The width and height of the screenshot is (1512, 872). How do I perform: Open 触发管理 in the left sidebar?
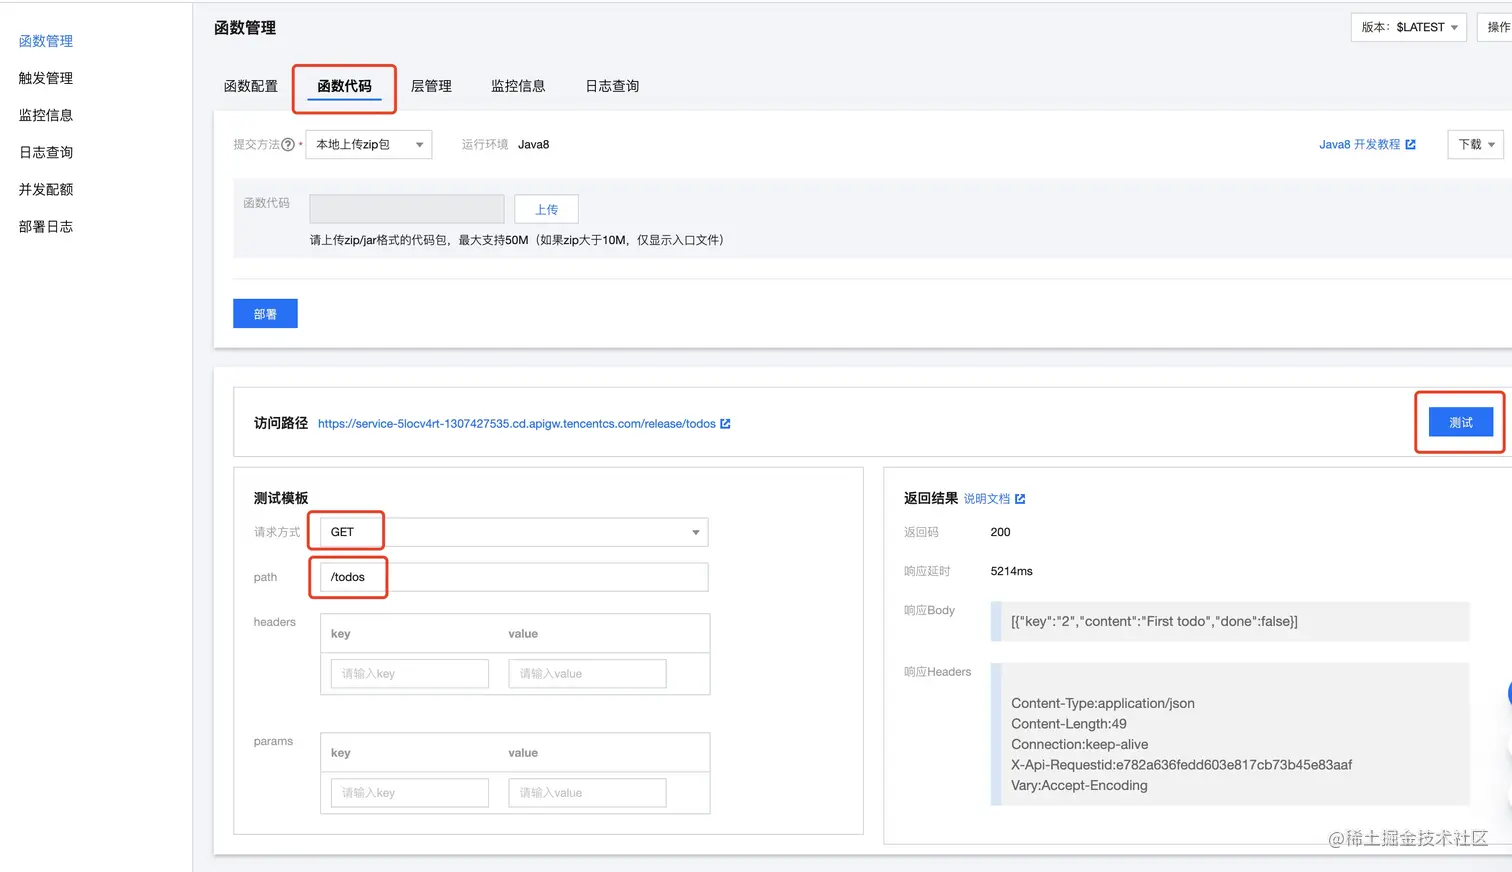[x=46, y=78]
